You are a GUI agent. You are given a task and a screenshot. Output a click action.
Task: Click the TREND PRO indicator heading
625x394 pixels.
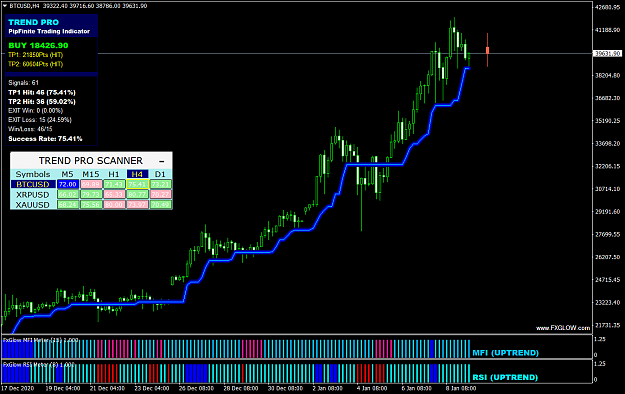33,22
